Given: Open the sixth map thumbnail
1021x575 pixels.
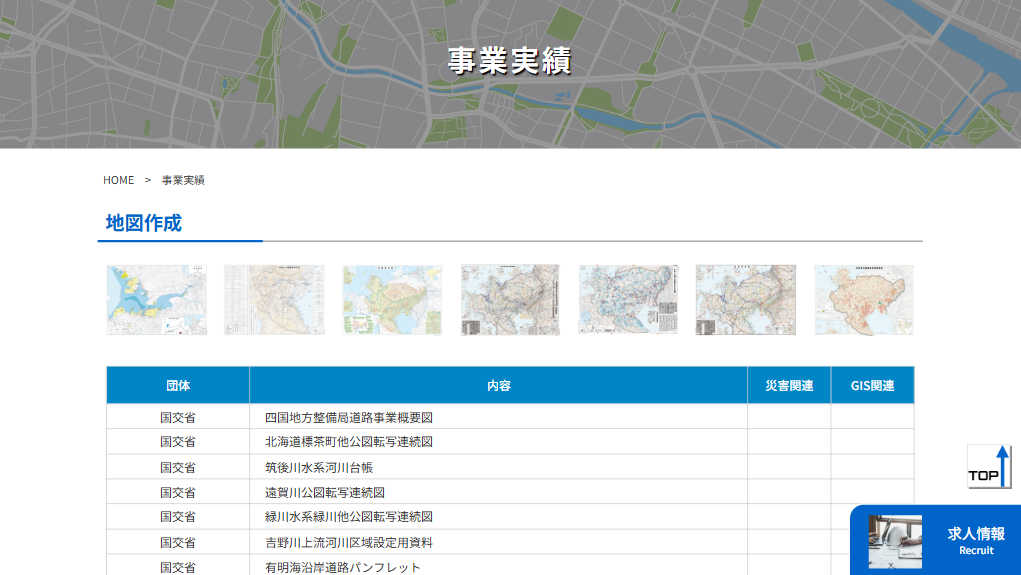Looking at the screenshot, I should pyautogui.click(x=746, y=300).
